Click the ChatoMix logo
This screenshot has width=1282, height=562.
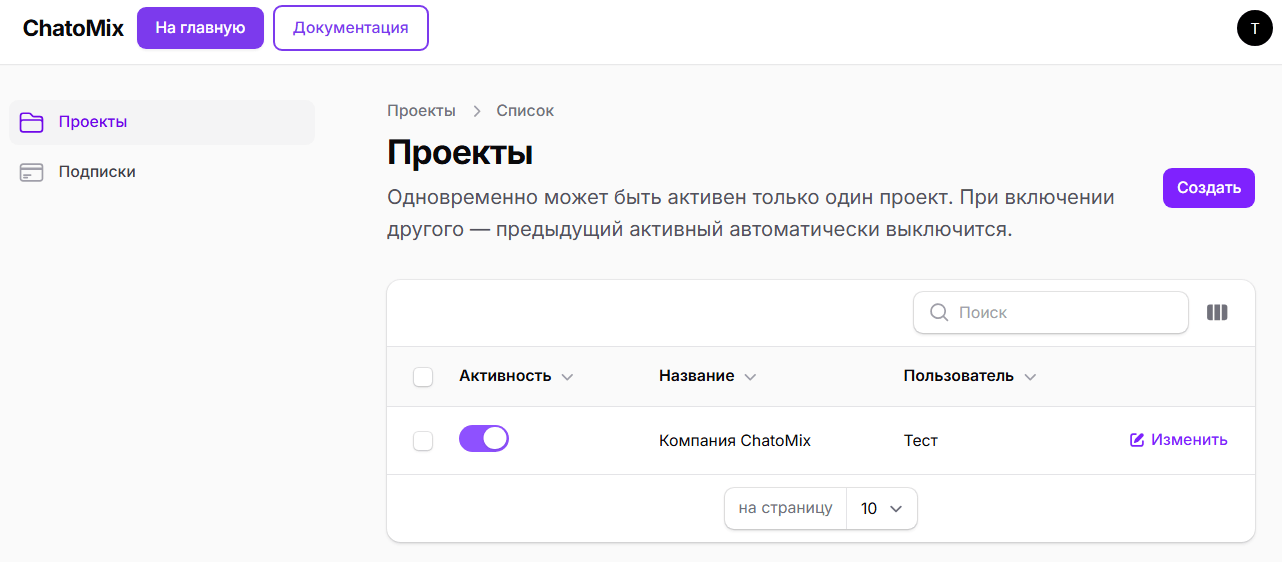(74, 28)
